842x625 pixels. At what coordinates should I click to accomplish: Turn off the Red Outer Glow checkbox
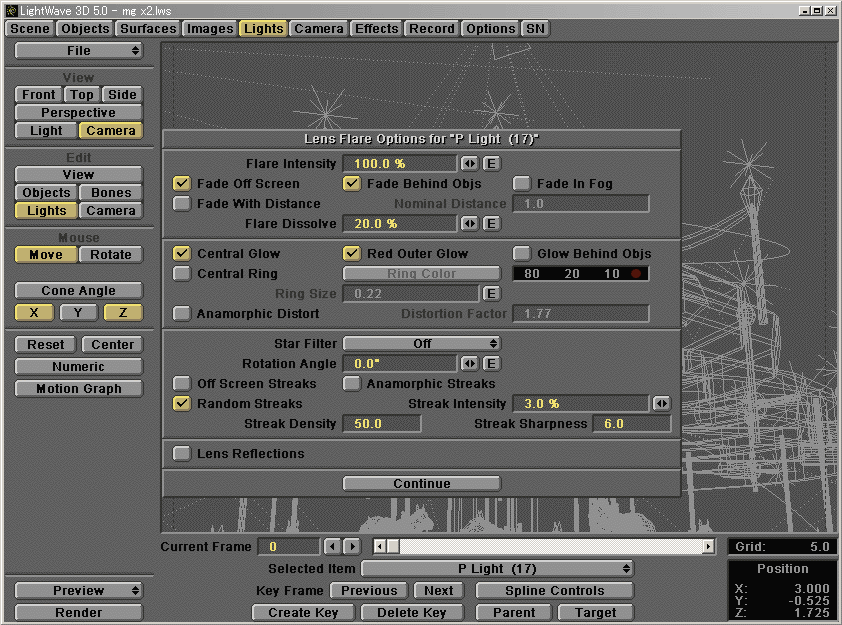point(351,254)
